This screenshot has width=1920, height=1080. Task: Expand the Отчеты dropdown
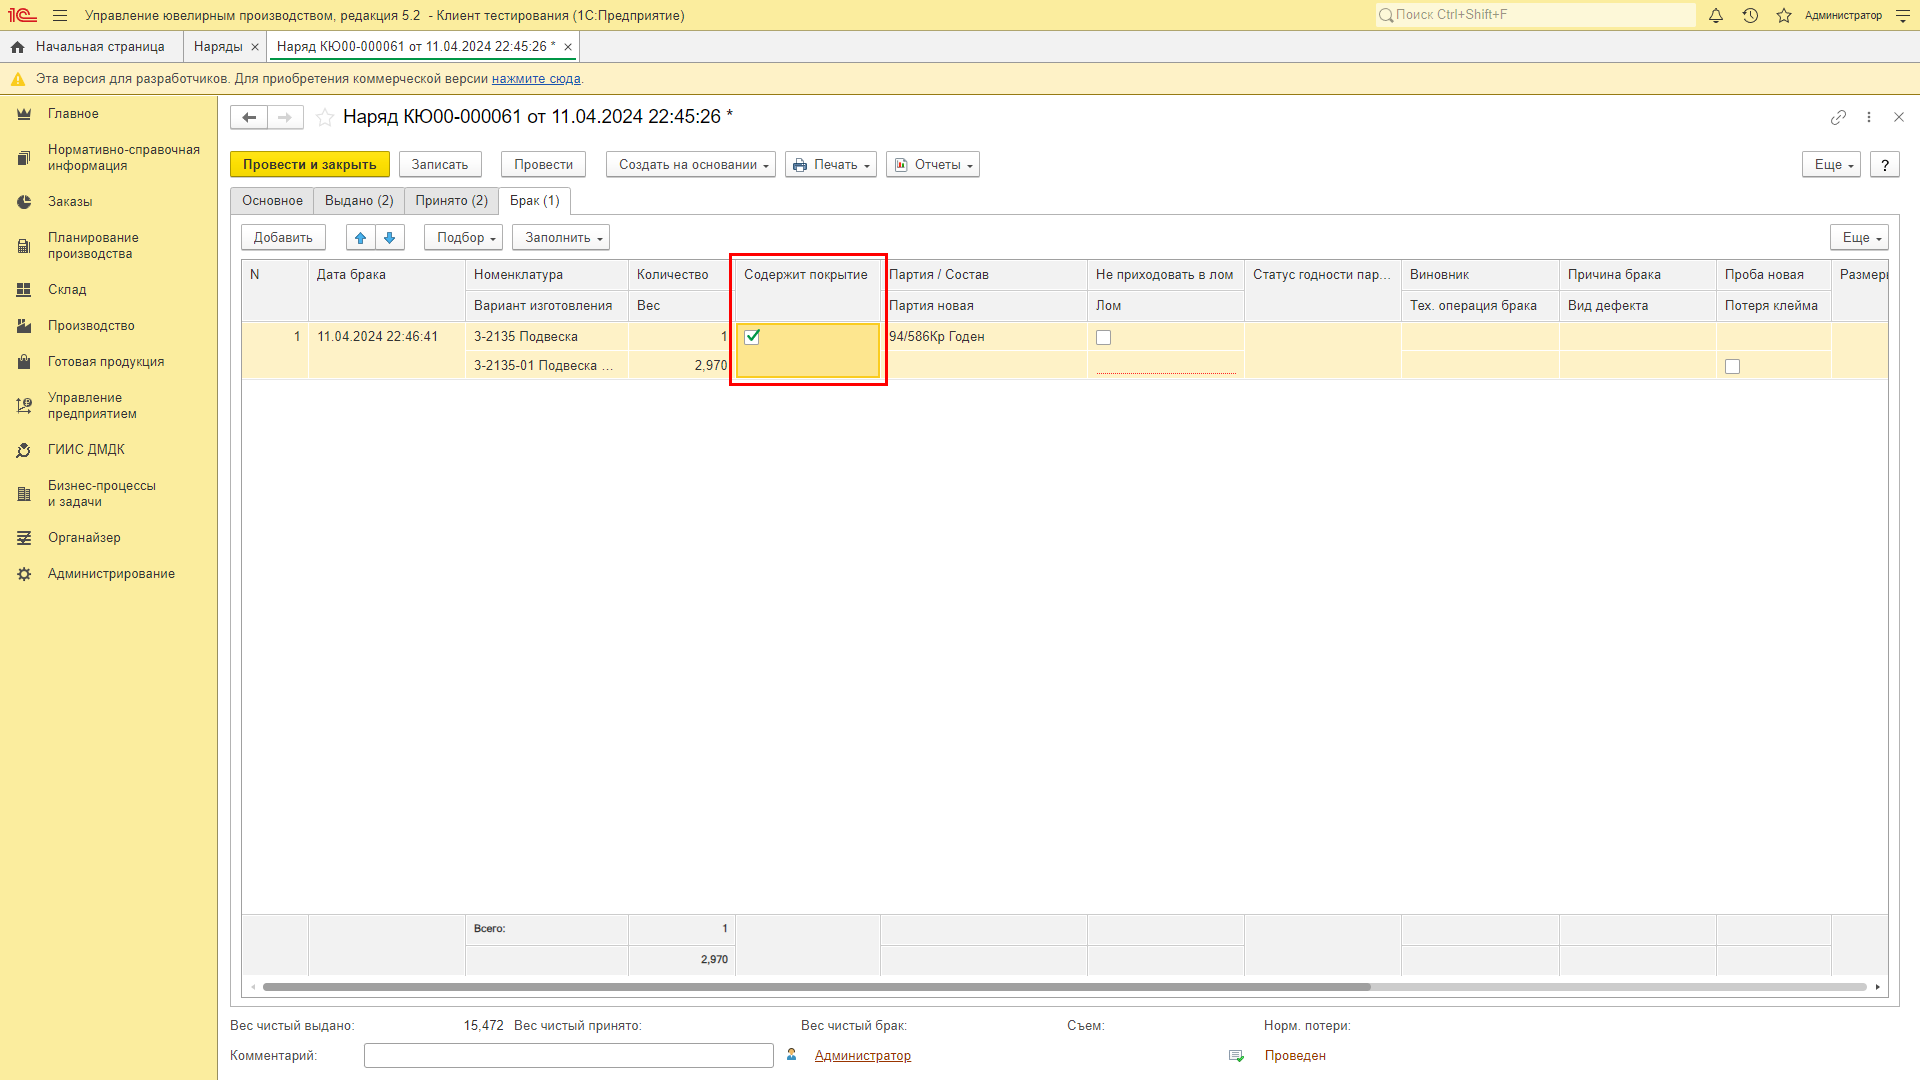coord(933,165)
